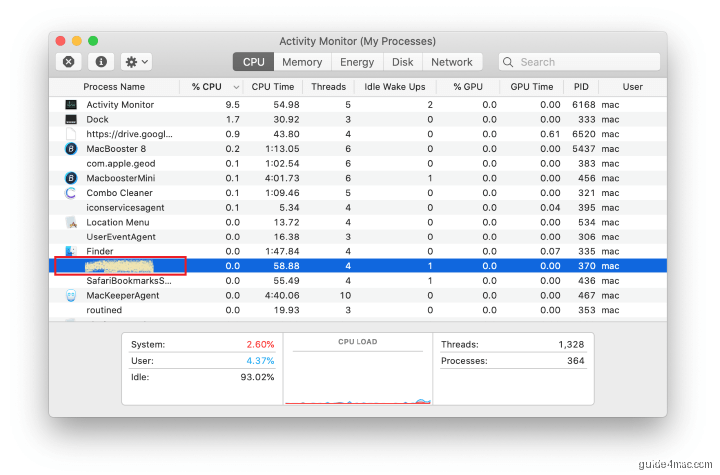Select the MacKeeperAgent process name

click(x=123, y=295)
